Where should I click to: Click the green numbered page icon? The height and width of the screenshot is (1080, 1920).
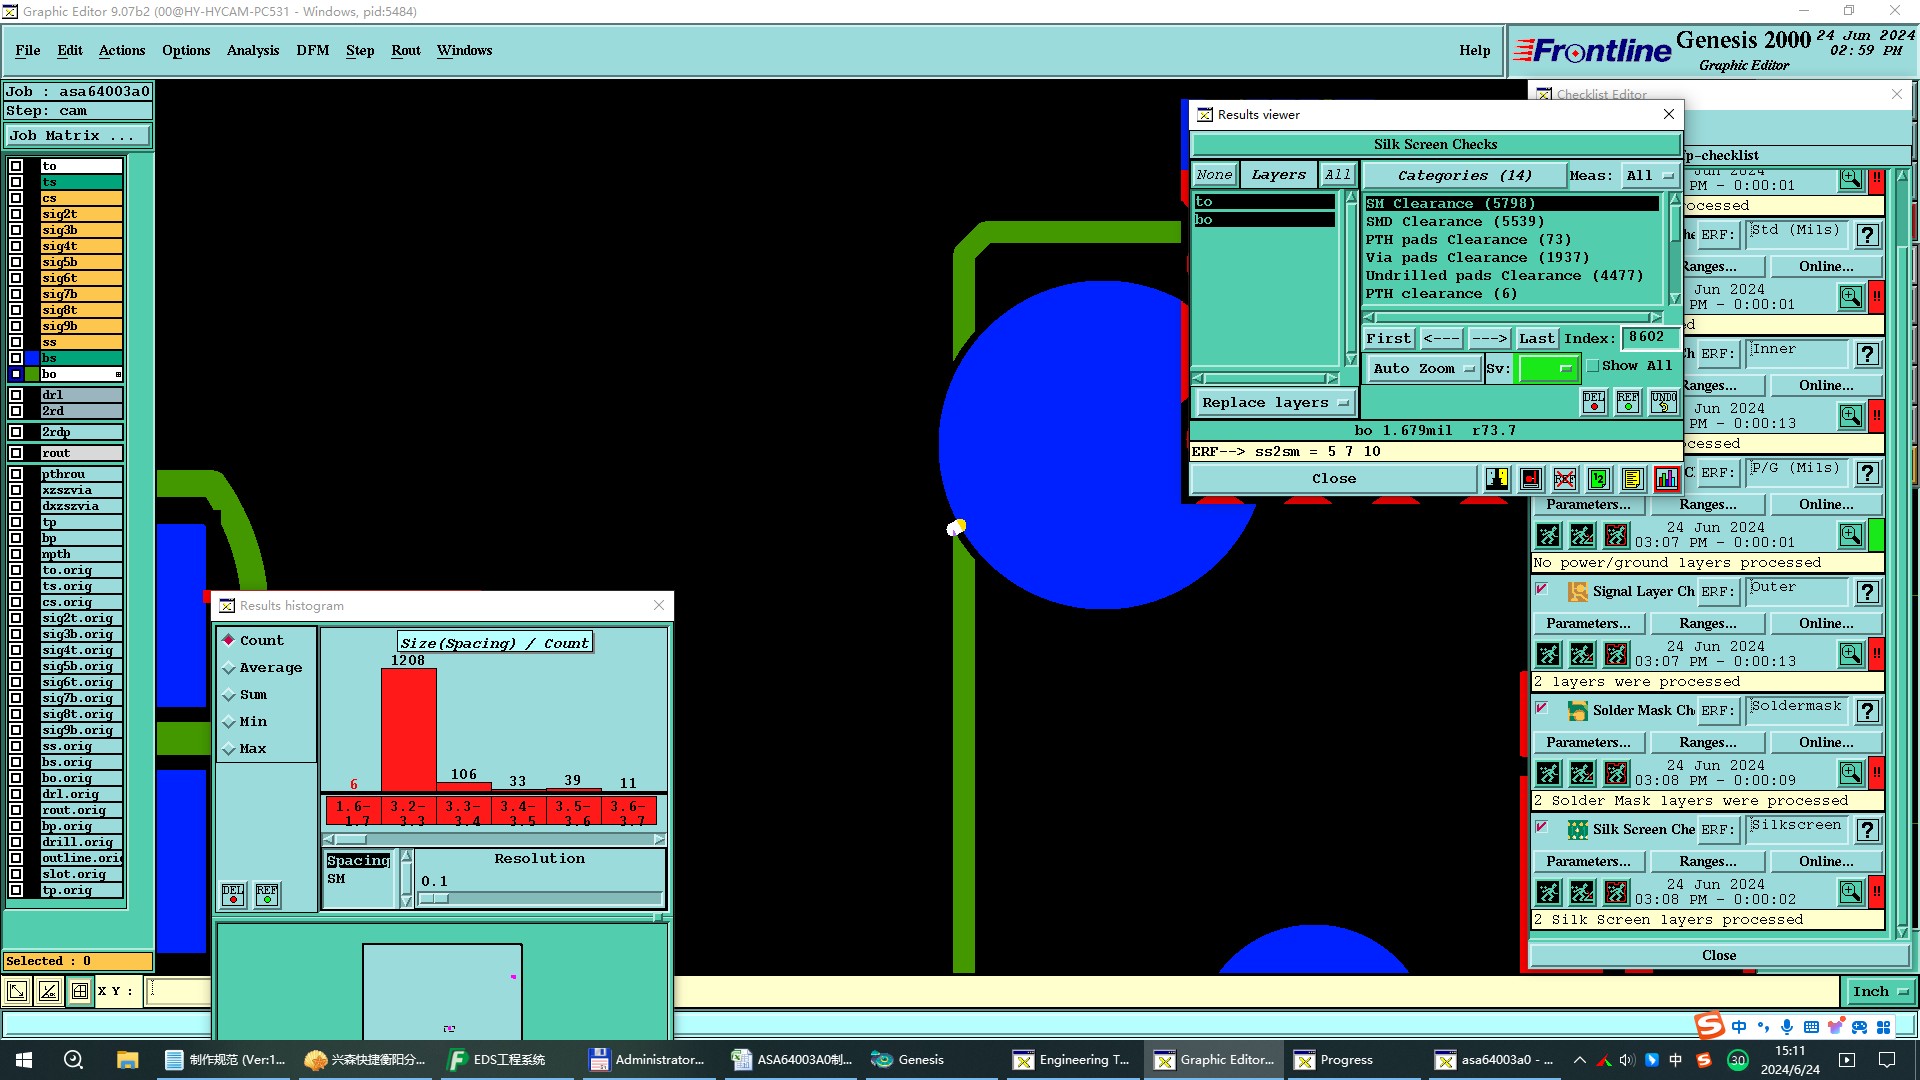click(x=1598, y=479)
